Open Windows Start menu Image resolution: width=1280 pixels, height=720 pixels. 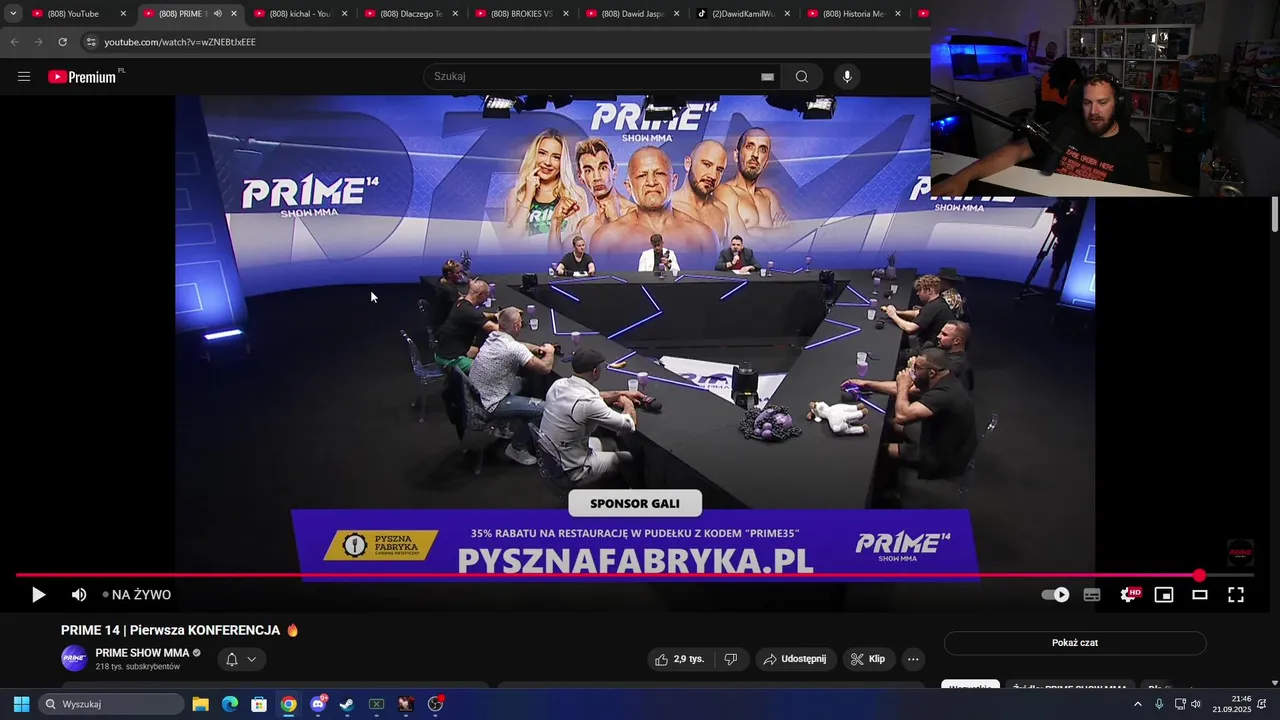(x=21, y=704)
